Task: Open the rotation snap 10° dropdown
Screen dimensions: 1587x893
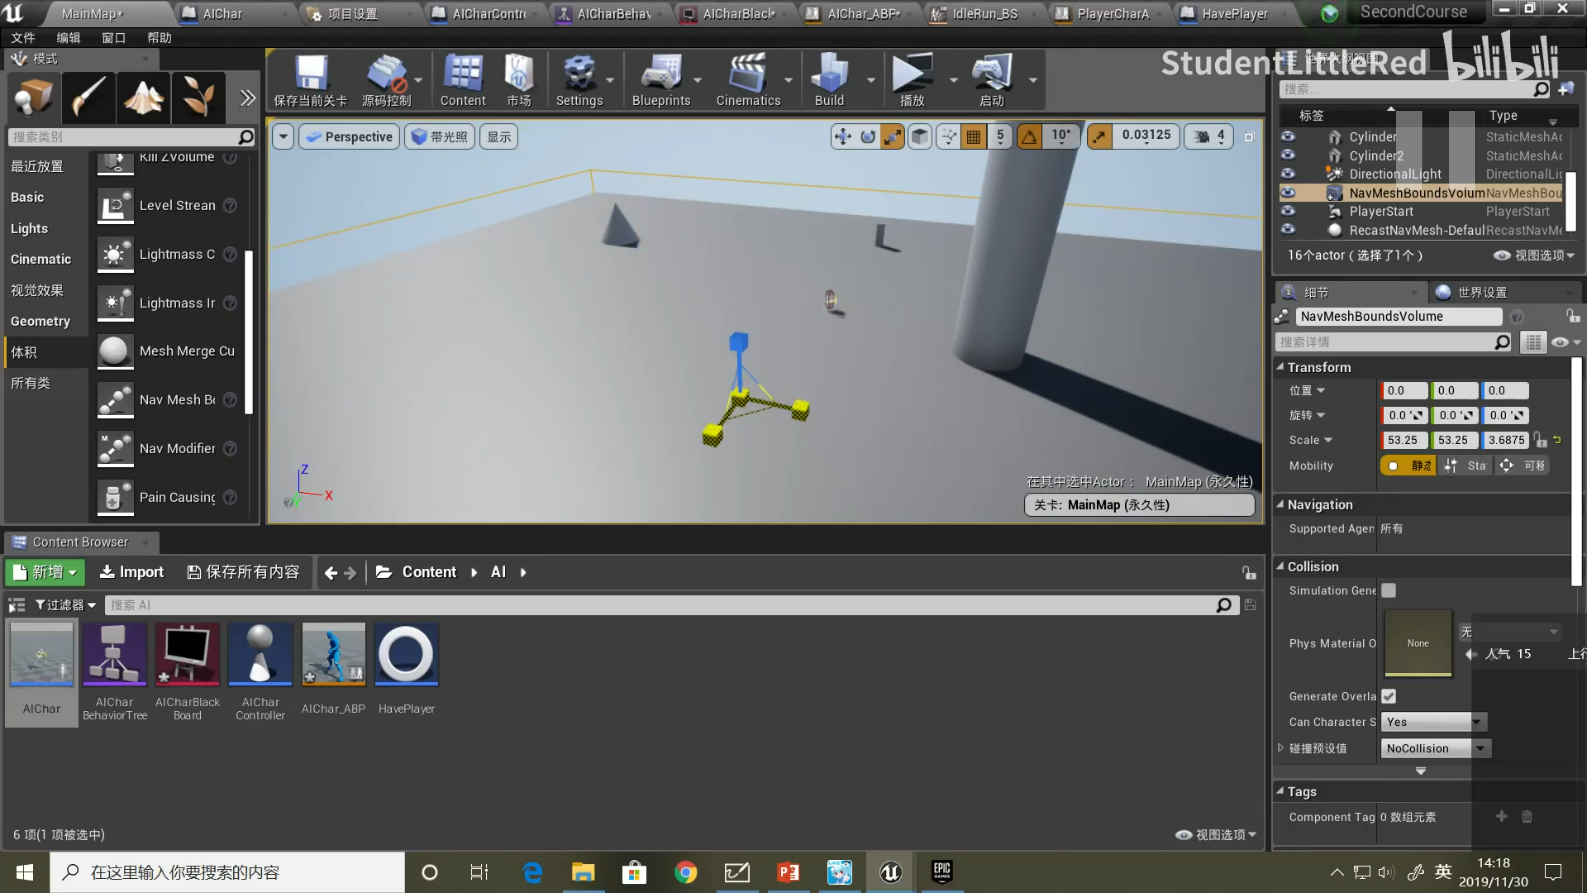Action: [x=1061, y=137]
